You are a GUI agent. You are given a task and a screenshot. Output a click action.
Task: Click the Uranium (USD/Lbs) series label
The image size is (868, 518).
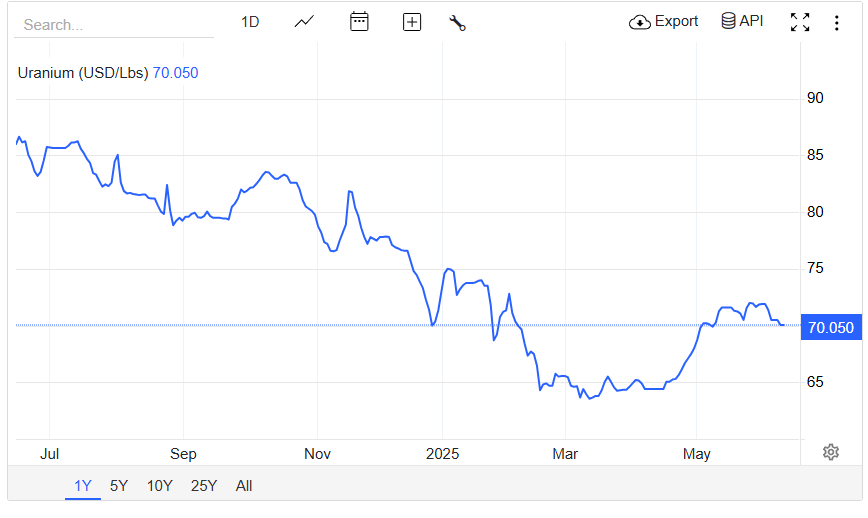point(83,73)
